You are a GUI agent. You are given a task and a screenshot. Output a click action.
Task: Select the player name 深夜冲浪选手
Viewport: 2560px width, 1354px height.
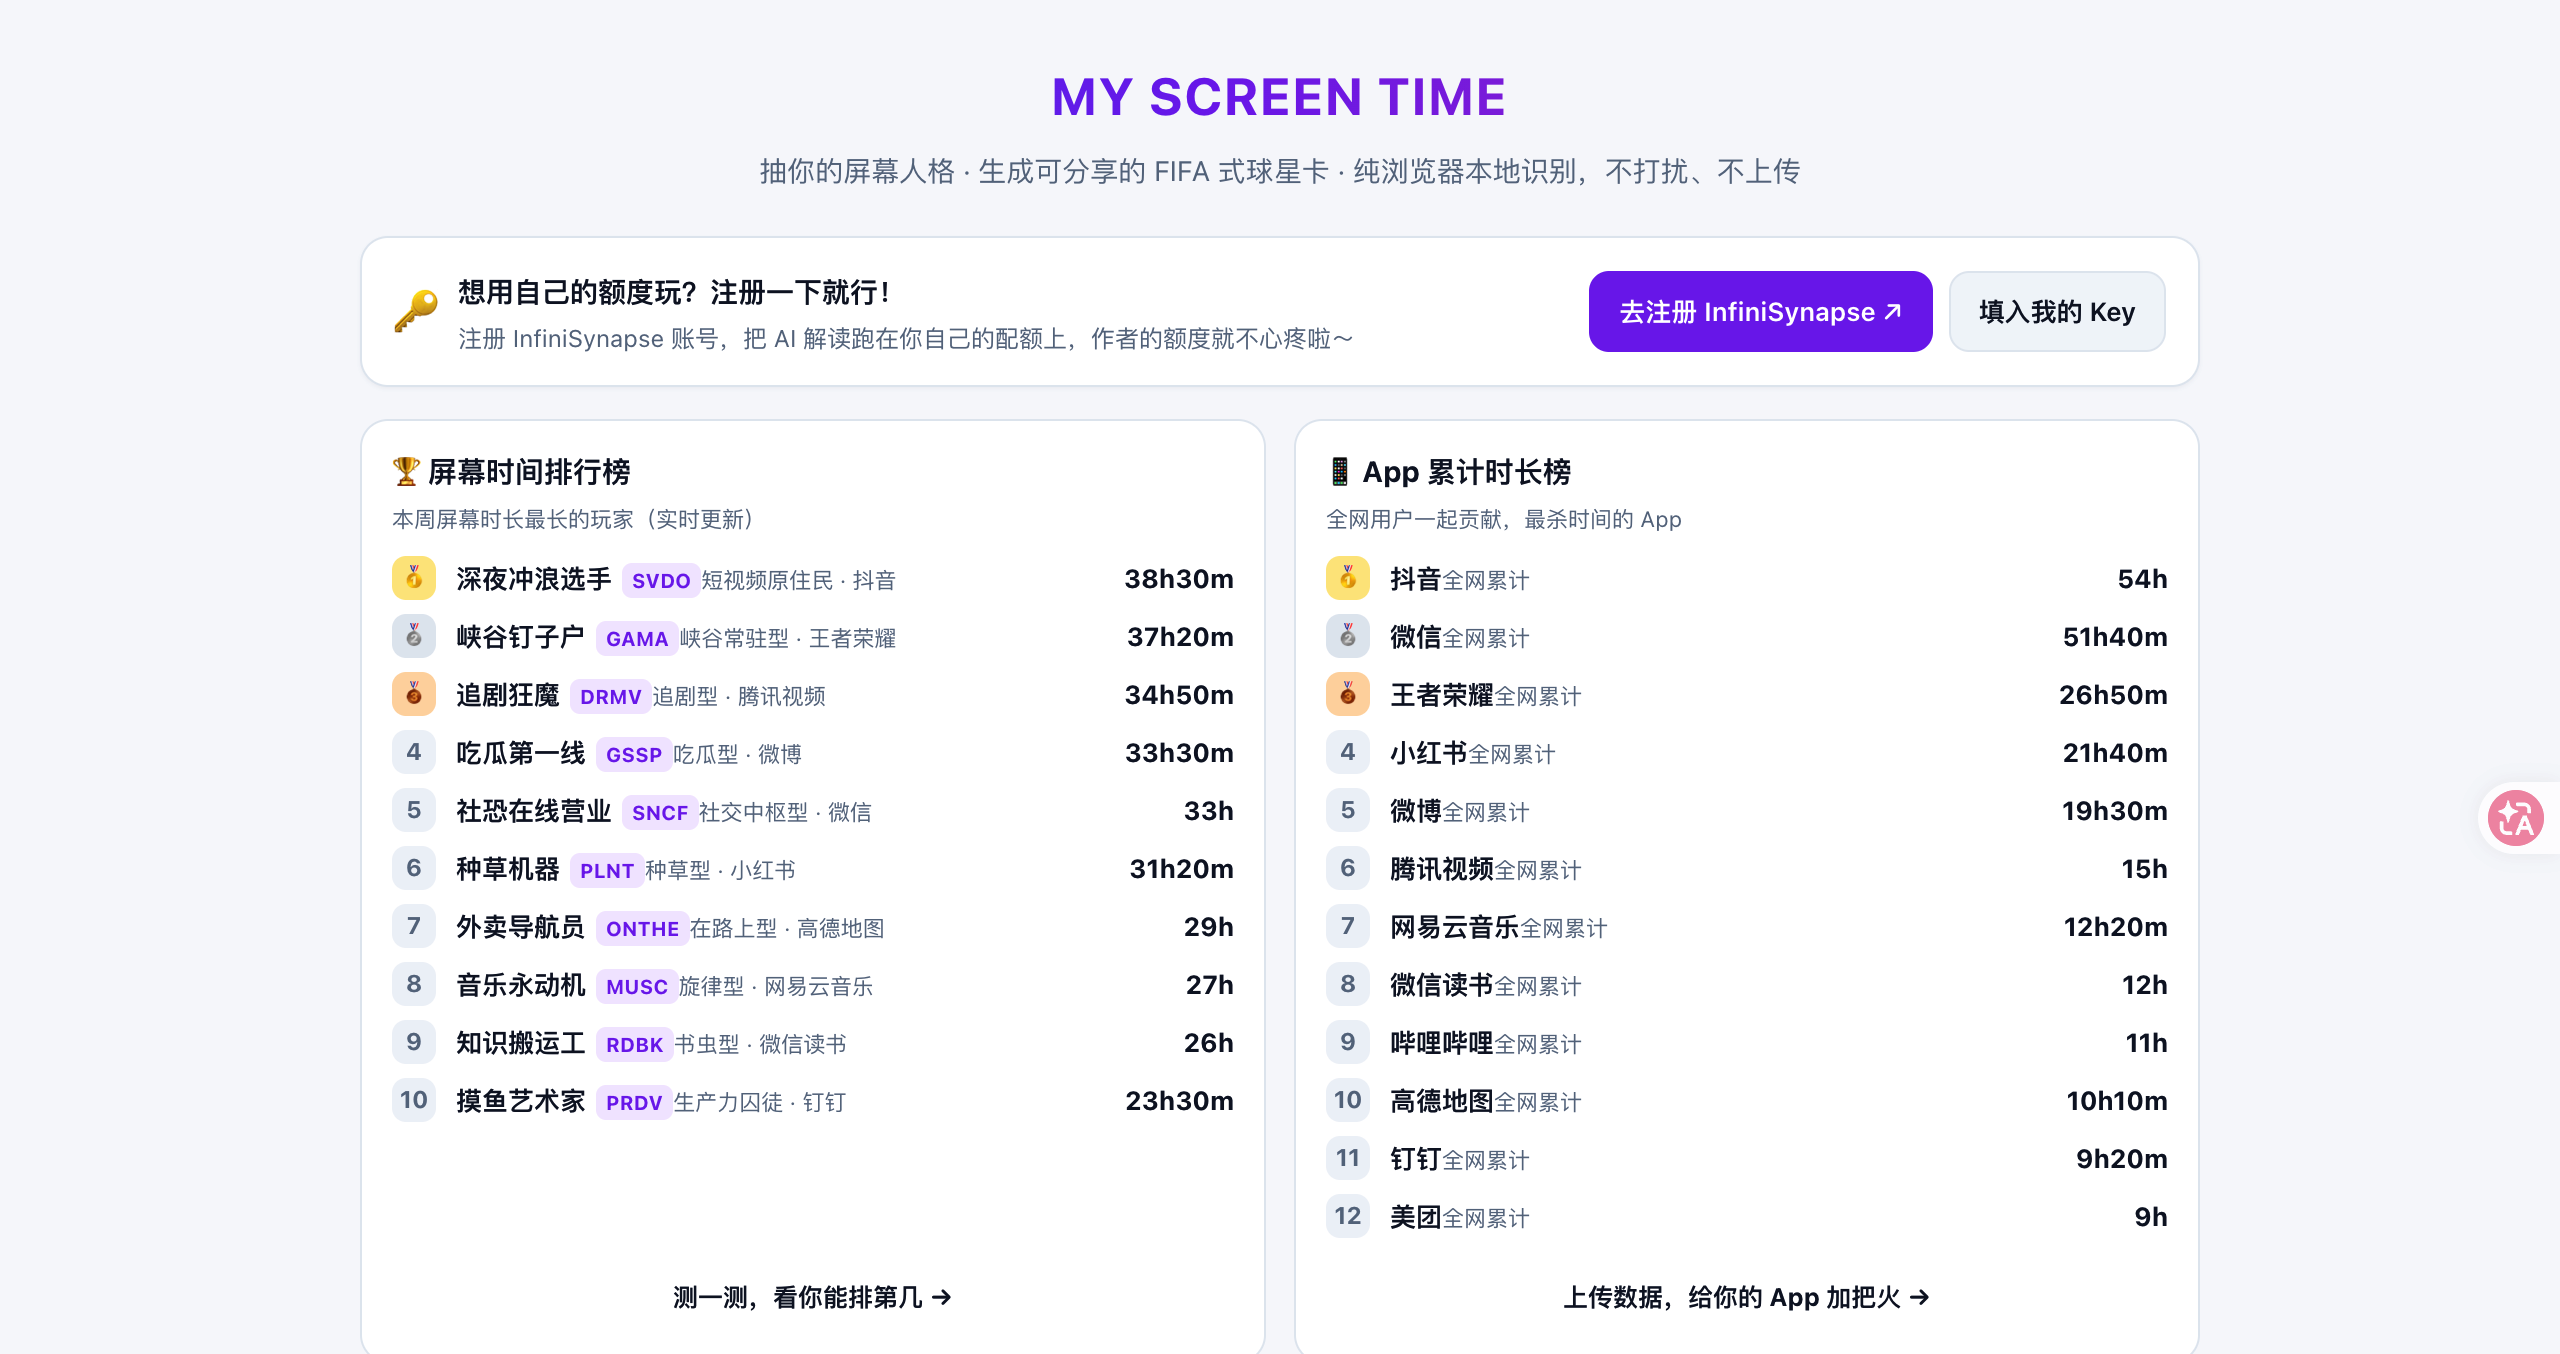(x=534, y=579)
